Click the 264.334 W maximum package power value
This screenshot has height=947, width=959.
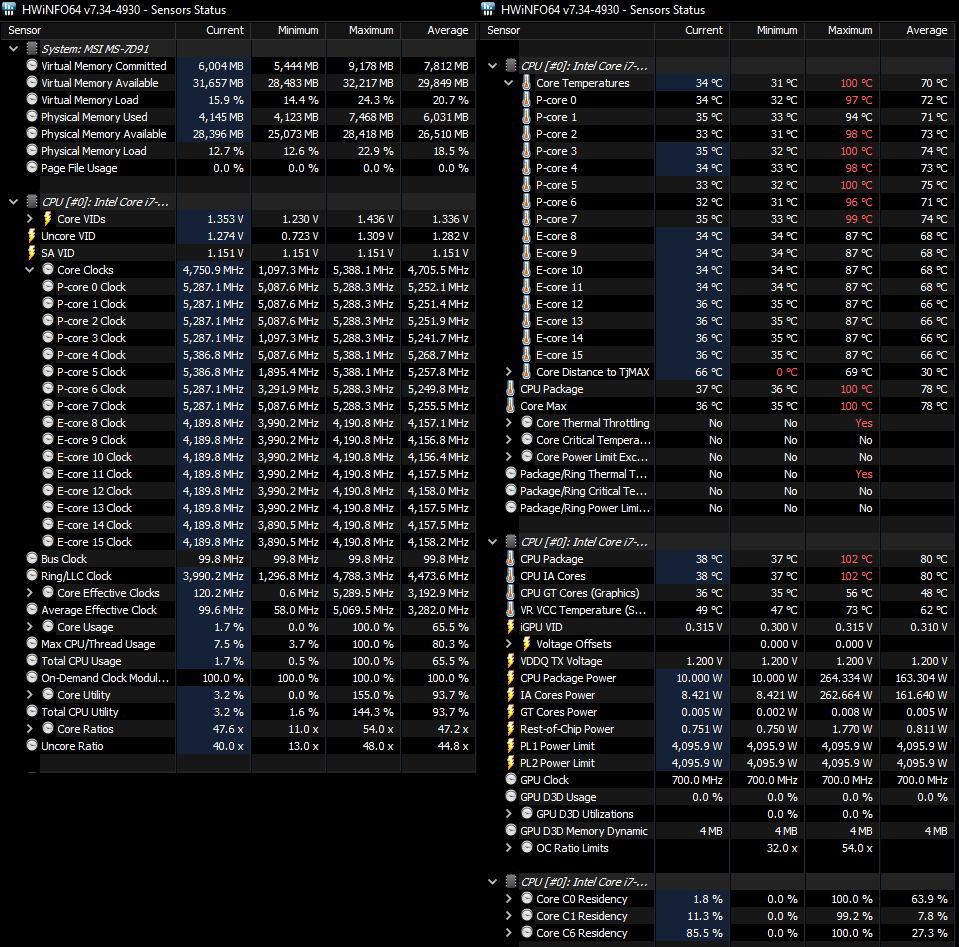point(846,678)
